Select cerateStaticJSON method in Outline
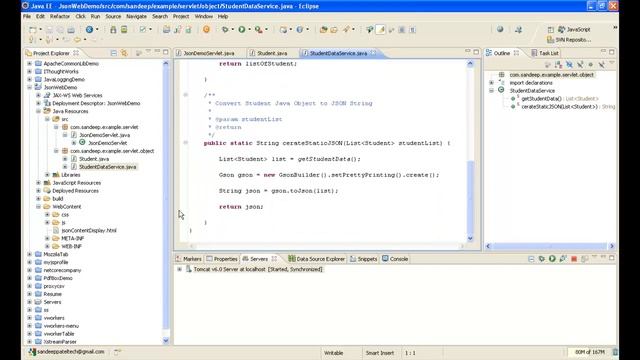 [568, 107]
